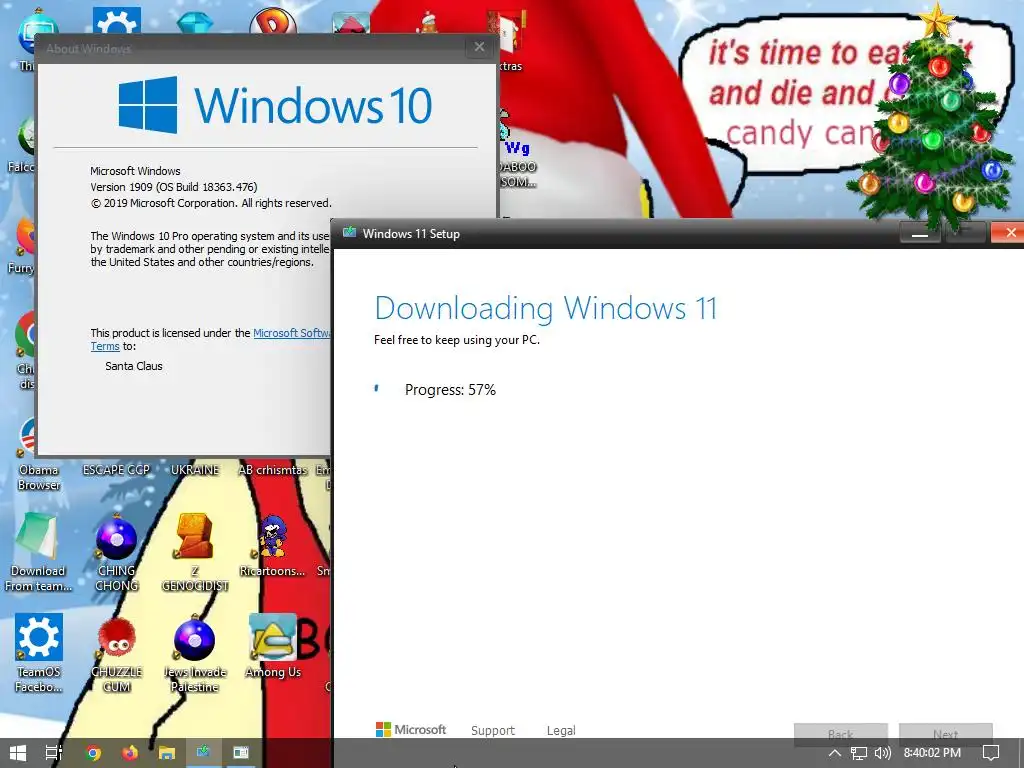Click the Windows 10 logo in About Windows

tap(275, 104)
